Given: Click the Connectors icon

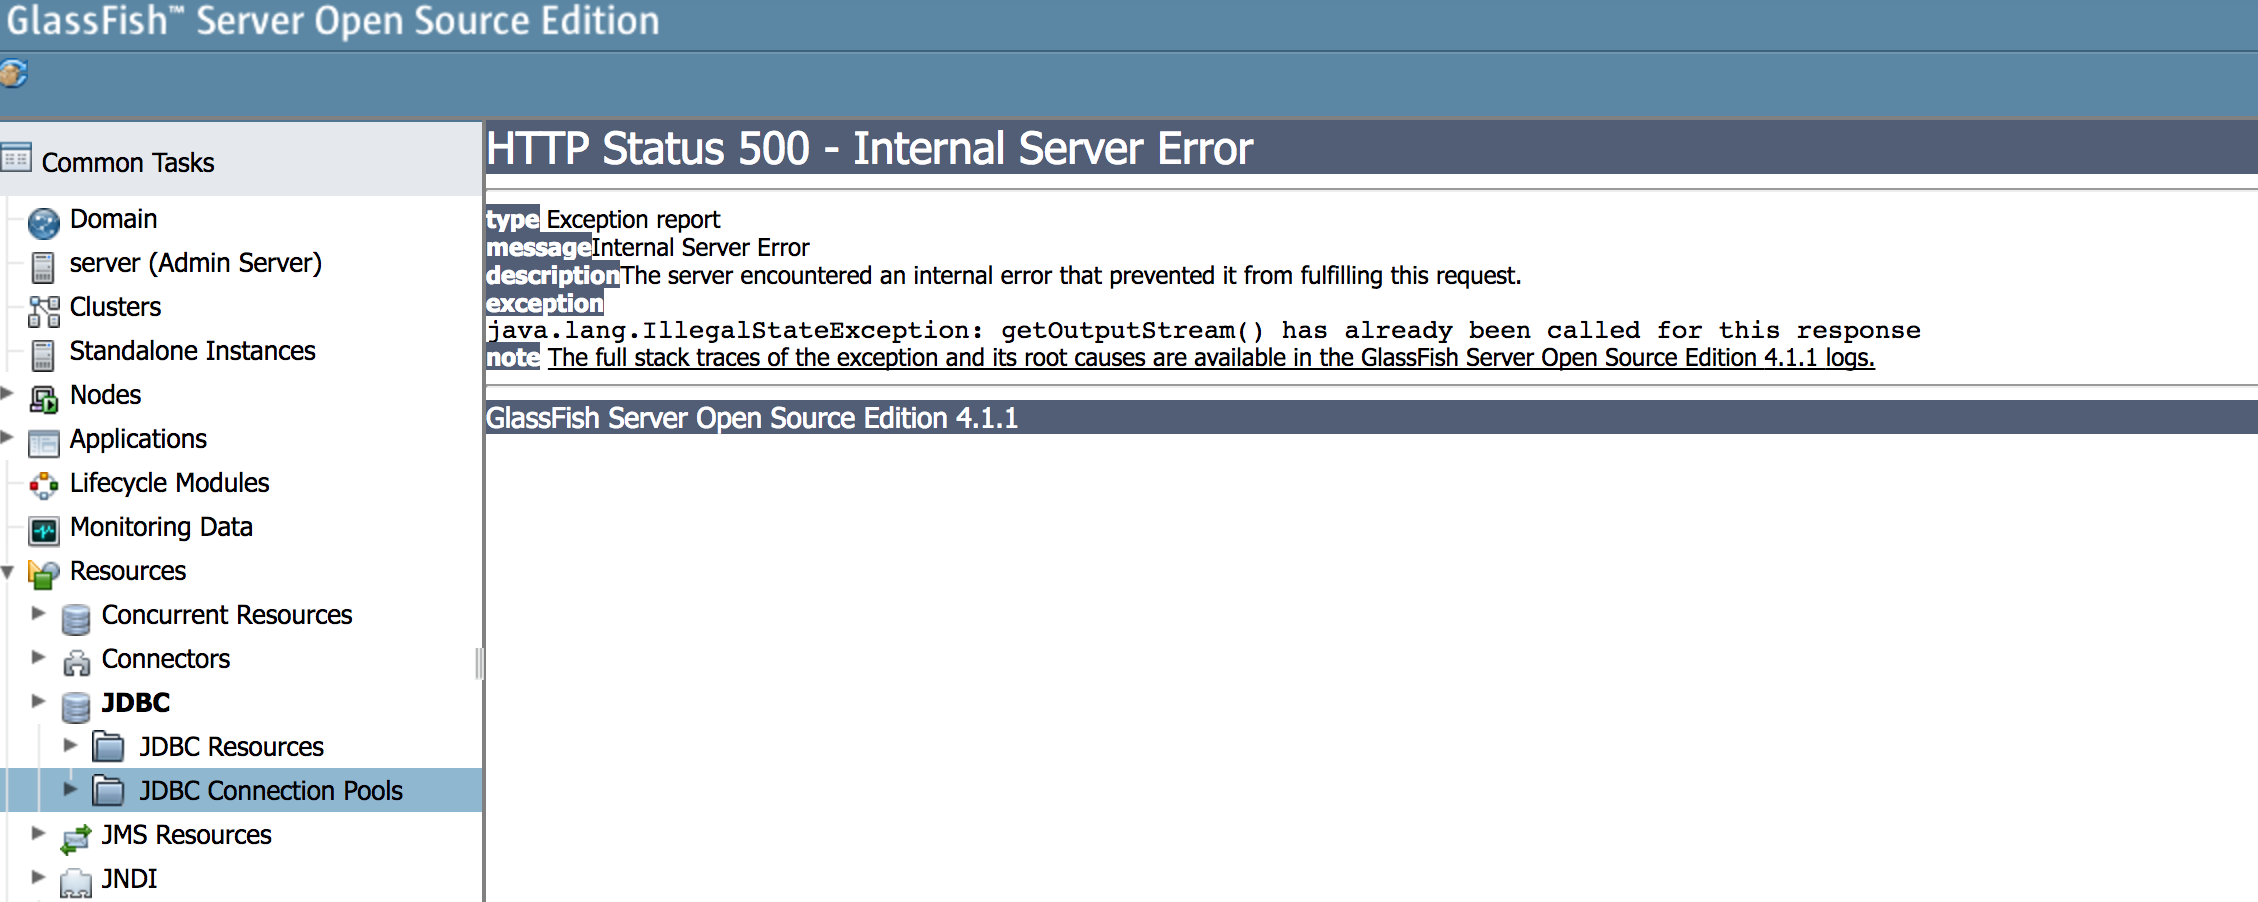Looking at the screenshot, I should coord(76,663).
